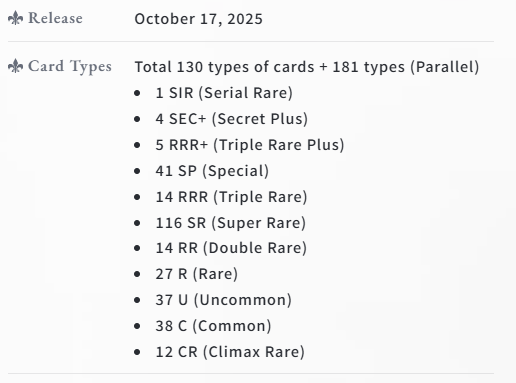Screen dimensions: 516x383
Task: Select the 1 SIR (Serial Rare) list item
Action: (x=224, y=93)
